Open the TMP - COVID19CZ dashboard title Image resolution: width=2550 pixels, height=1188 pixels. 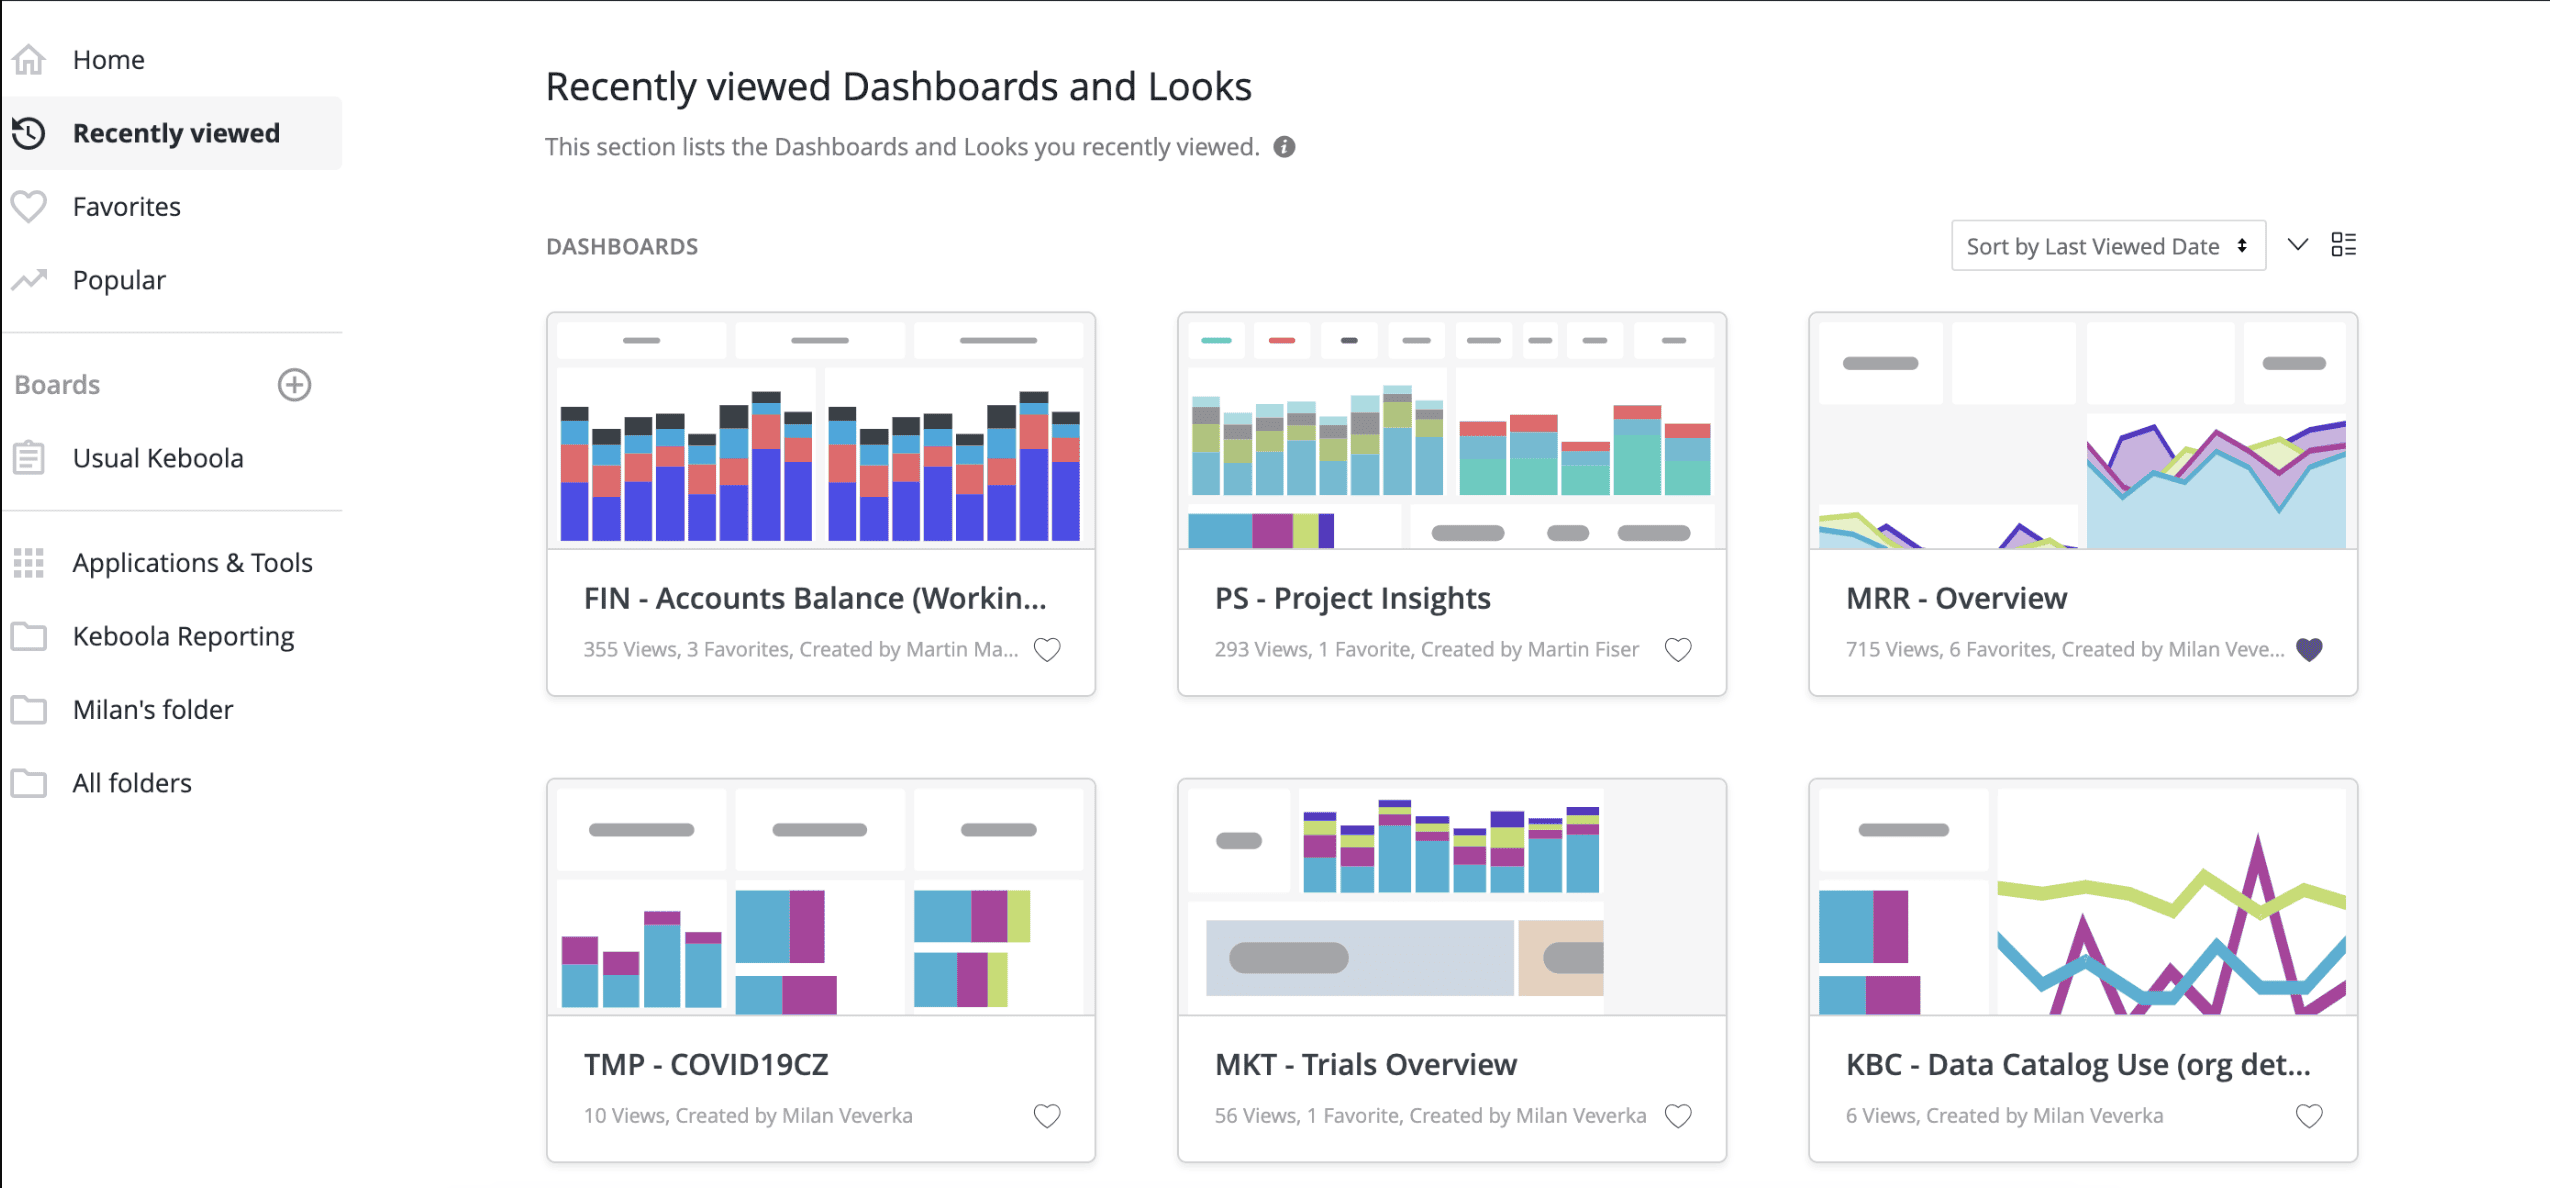[x=706, y=1064]
